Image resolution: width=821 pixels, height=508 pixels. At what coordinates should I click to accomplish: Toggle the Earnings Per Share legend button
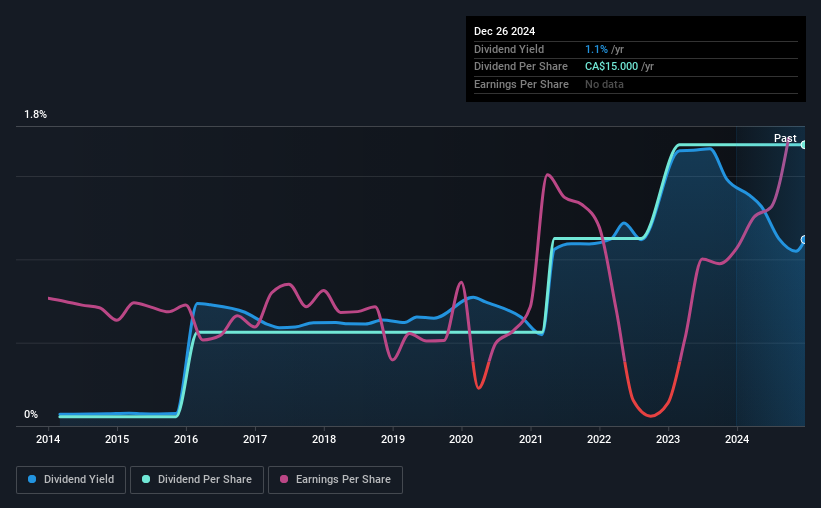(x=335, y=480)
